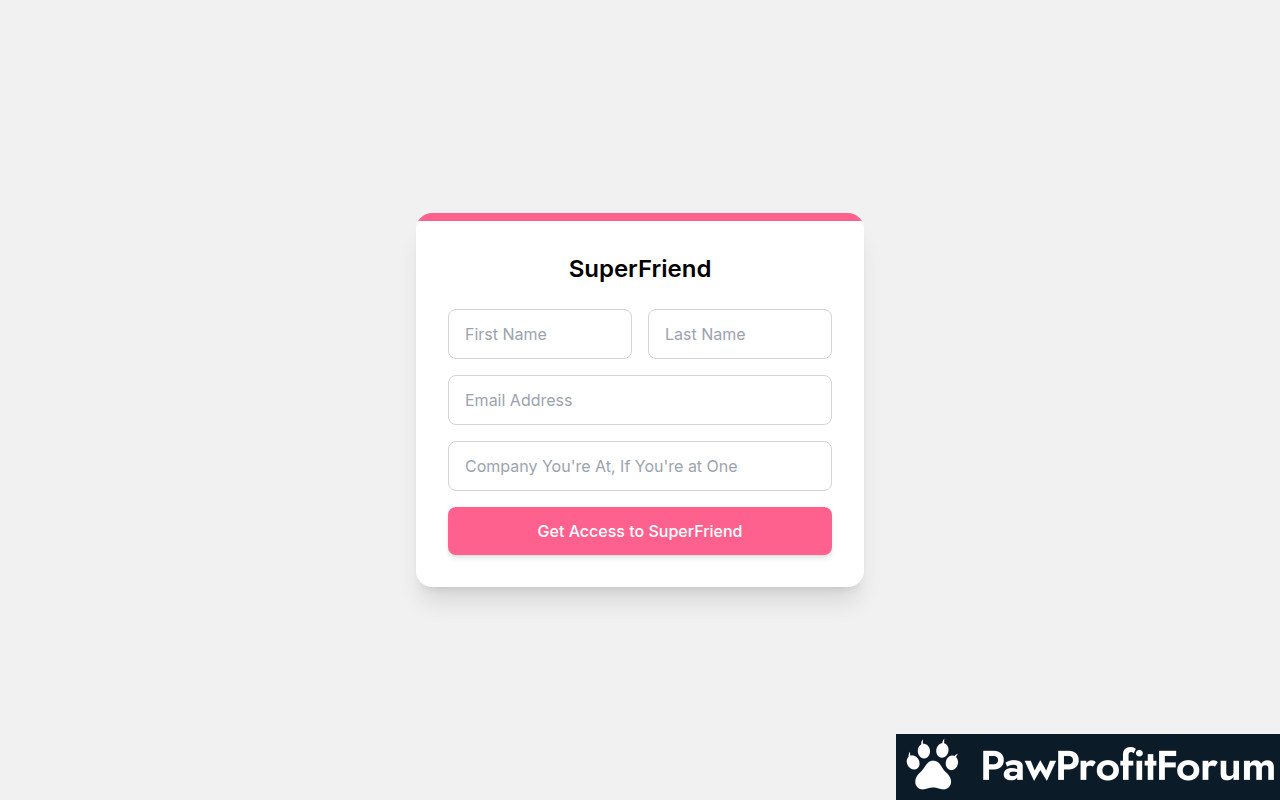Viewport: 1280px width, 800px height.
Task: Place cursor in the Last Name box
Action: (740, 334)
